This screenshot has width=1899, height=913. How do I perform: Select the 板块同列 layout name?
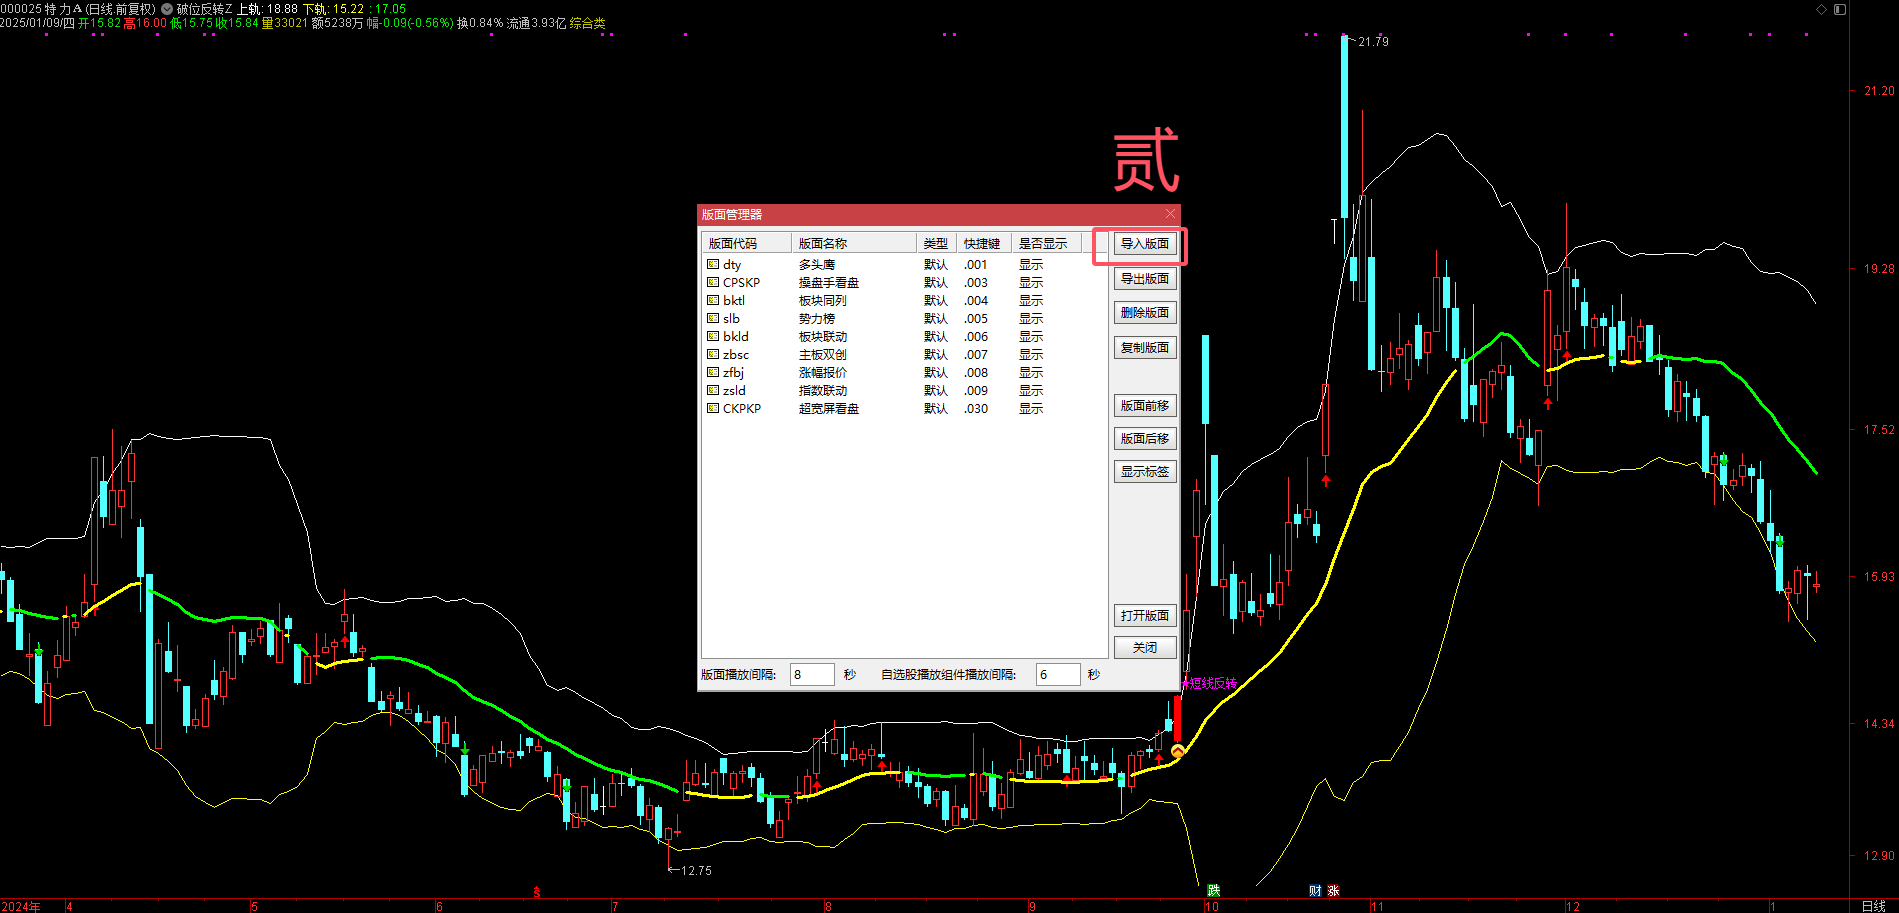tap(823, 301)
